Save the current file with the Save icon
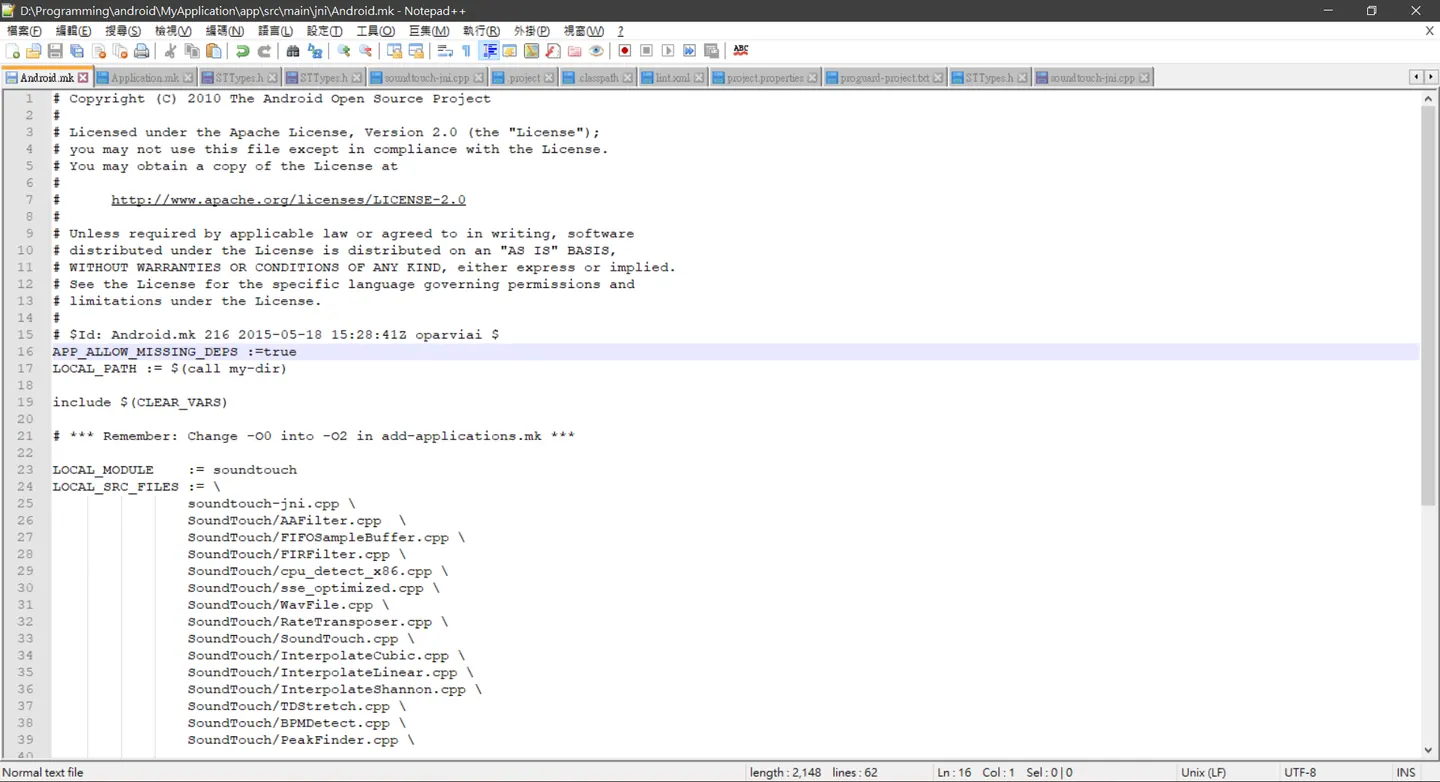The image size is (1440, 782). tap(55, 51)
